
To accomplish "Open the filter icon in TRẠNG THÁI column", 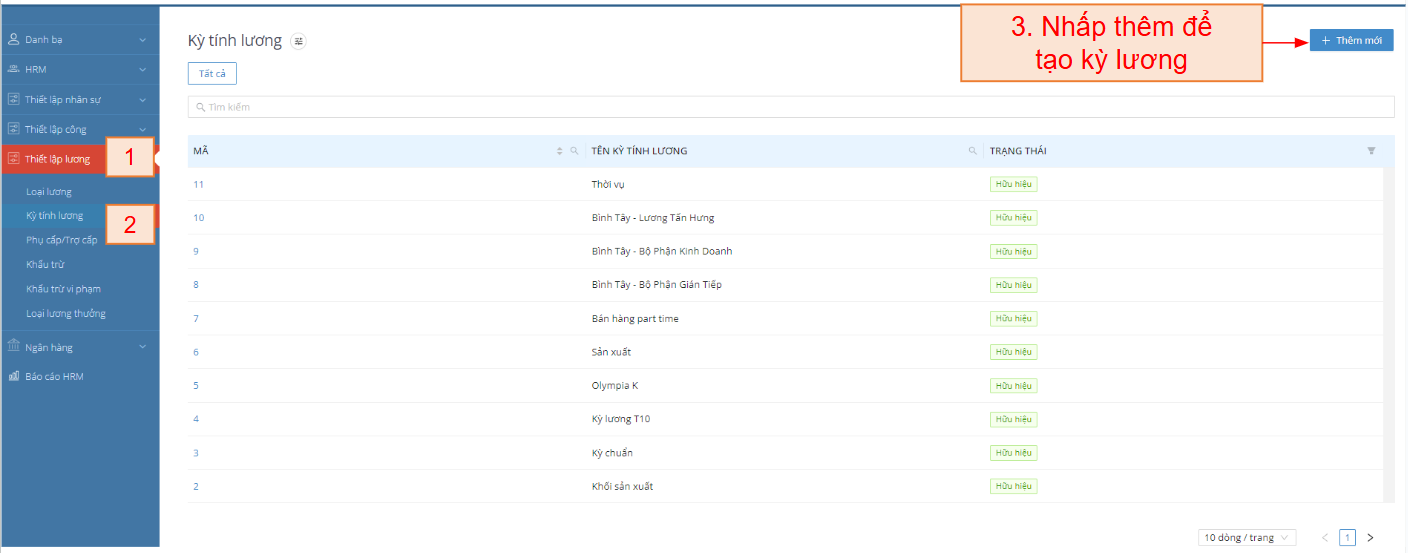I will pos(1371,151).
